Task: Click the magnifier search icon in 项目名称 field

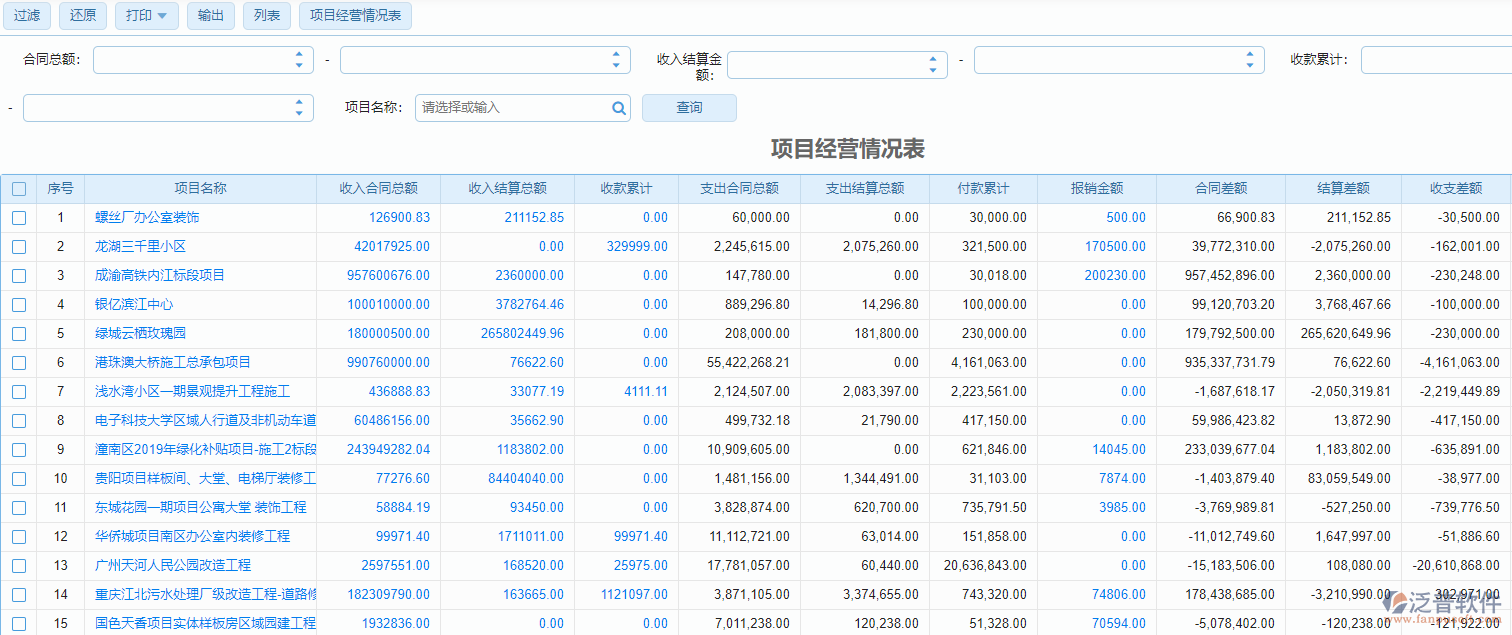Action: tap(619, 108)
